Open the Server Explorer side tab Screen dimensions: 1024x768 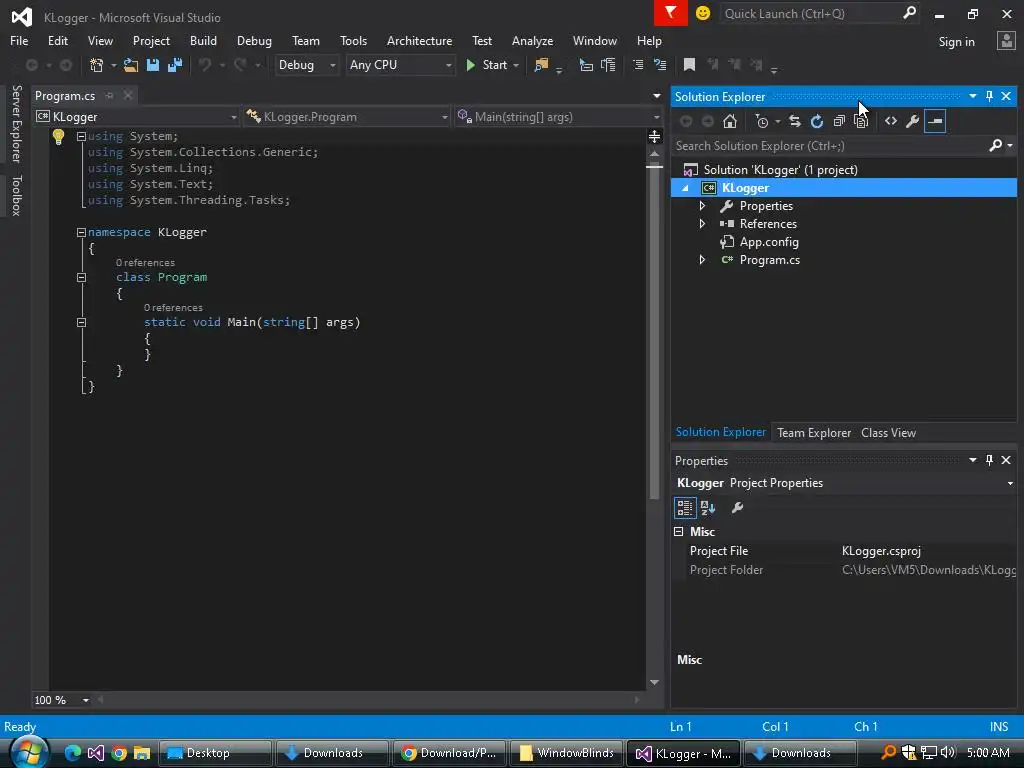pos(16,123)
